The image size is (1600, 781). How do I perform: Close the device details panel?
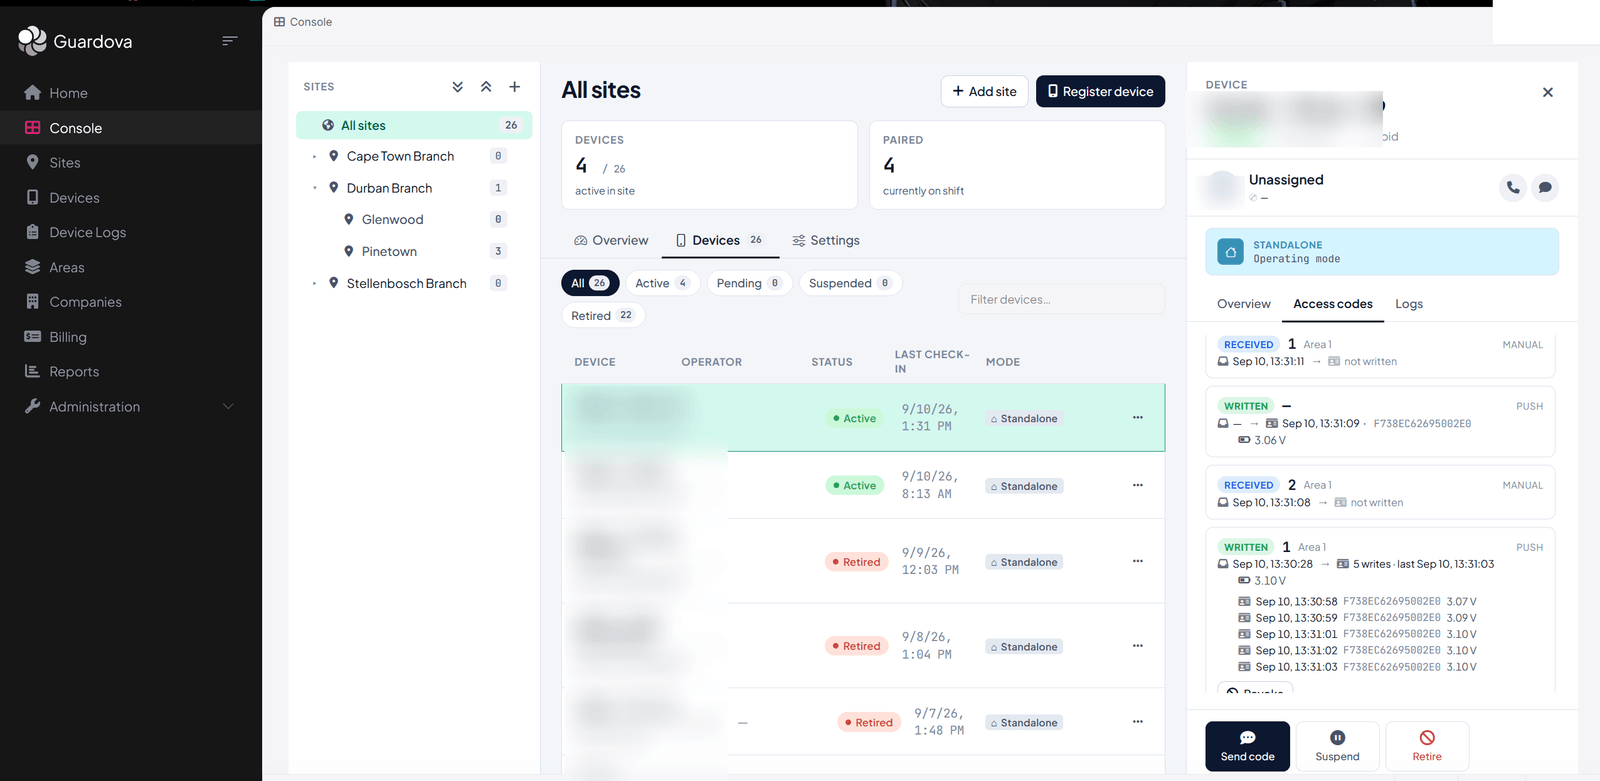1548,92
